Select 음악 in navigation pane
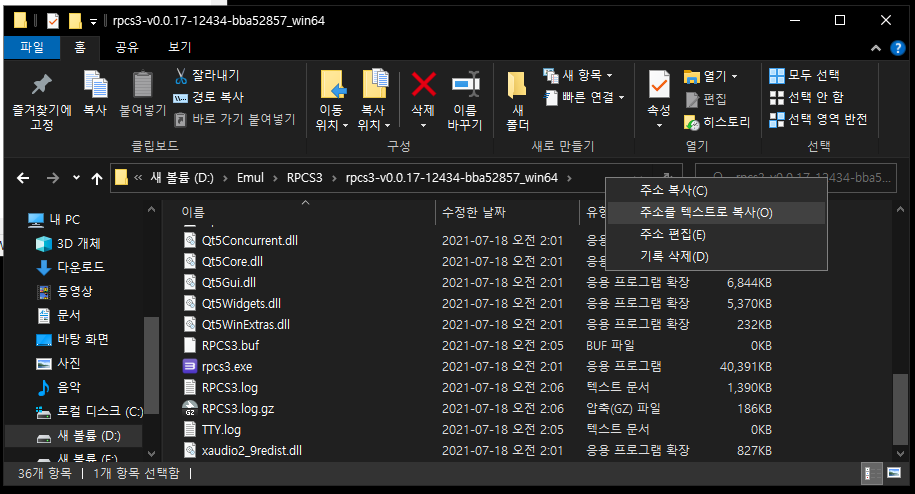The width and height of the screenshot is (915, 494). point(58,387)
